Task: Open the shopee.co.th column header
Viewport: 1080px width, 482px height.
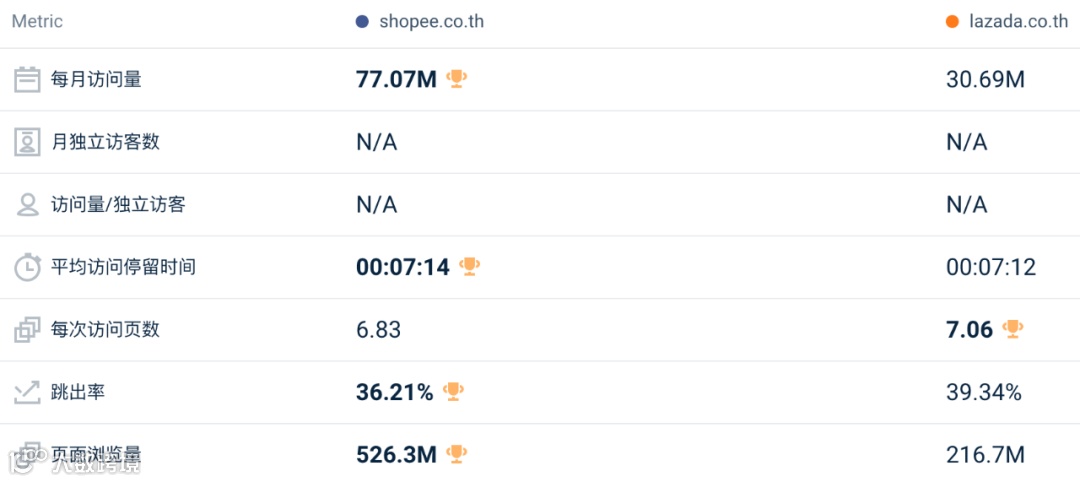Action: [x=432, y=22]
